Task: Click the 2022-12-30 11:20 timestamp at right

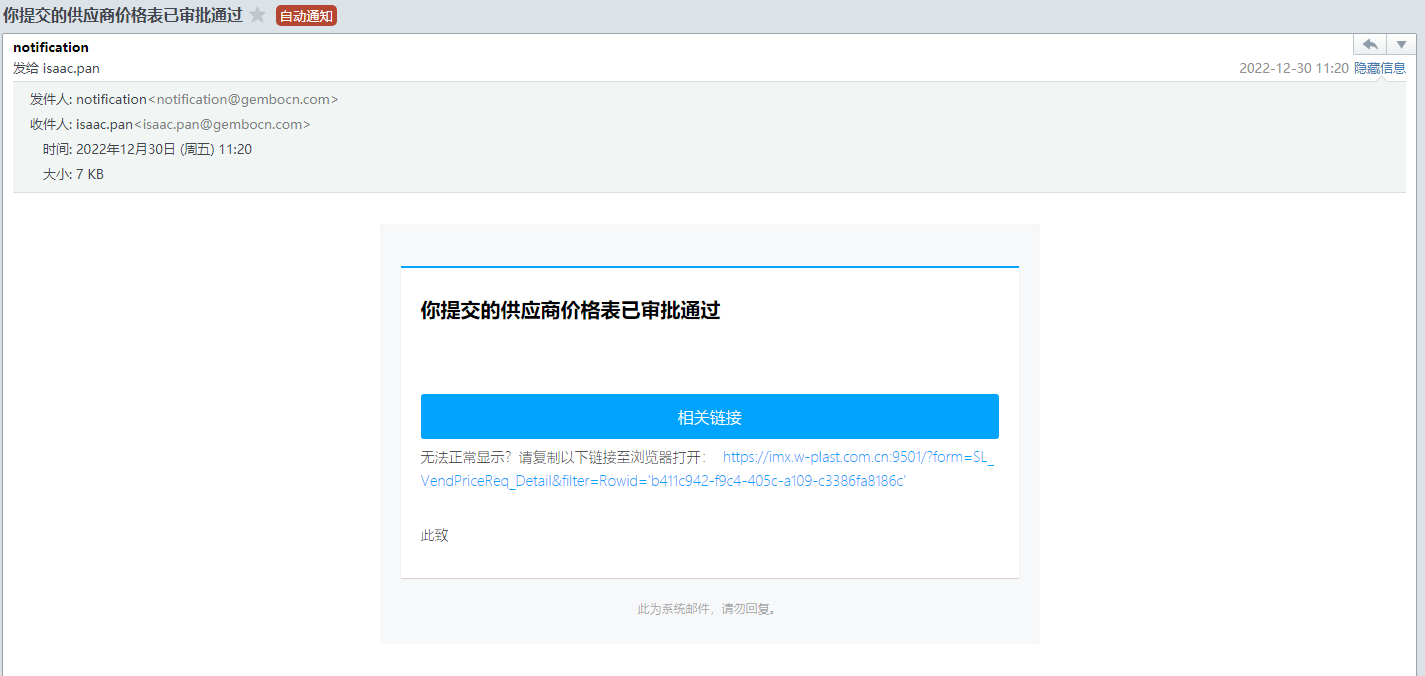Action: 1293,68
